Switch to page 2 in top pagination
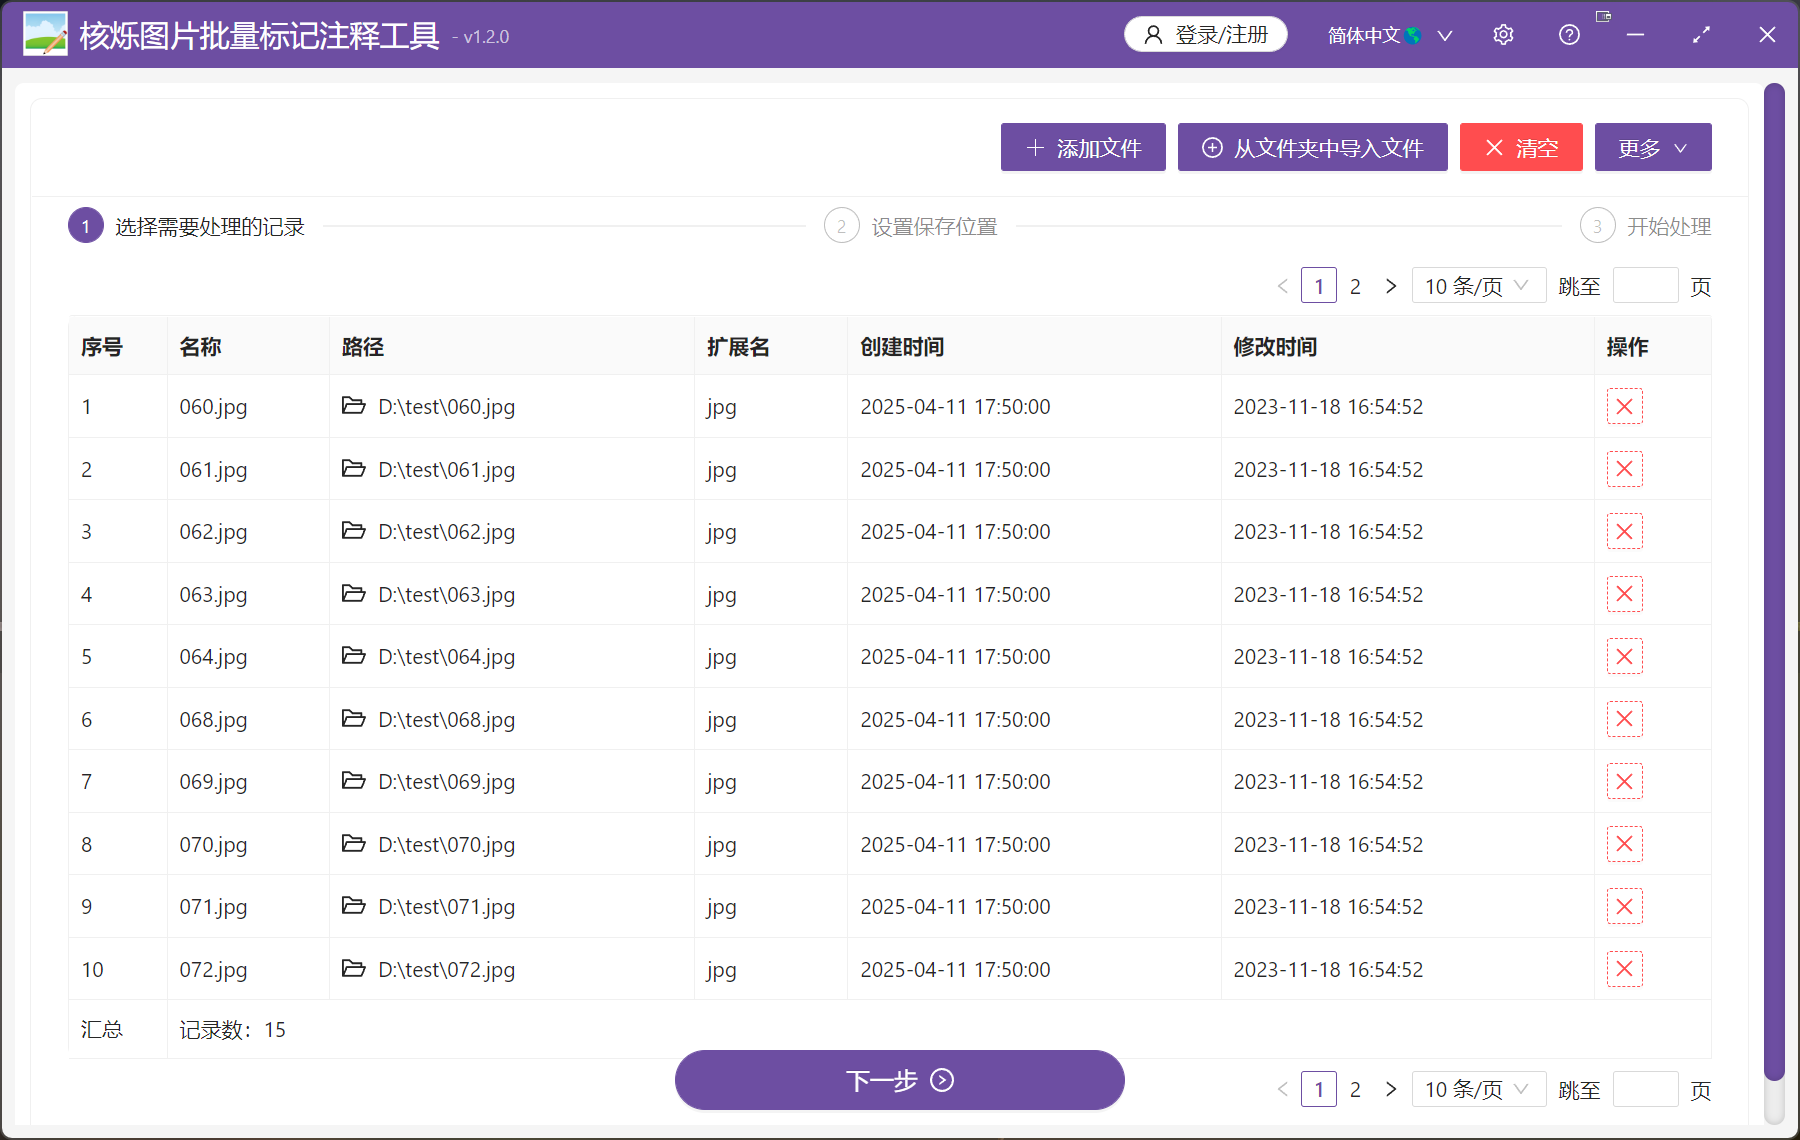This screenshot has height=1140, width=1800. tap(1355, 286)
